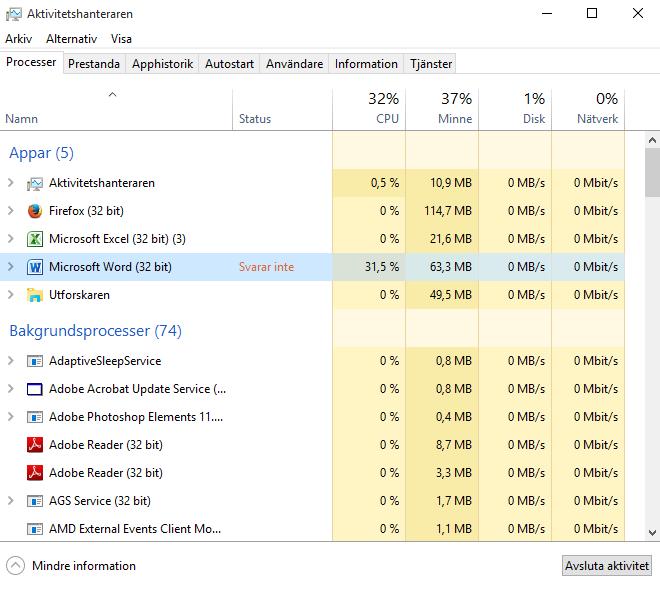Viewport: 660px width, 589px height.
Task: Expand the AGS Service row
Action: click(x=11, y=501)
